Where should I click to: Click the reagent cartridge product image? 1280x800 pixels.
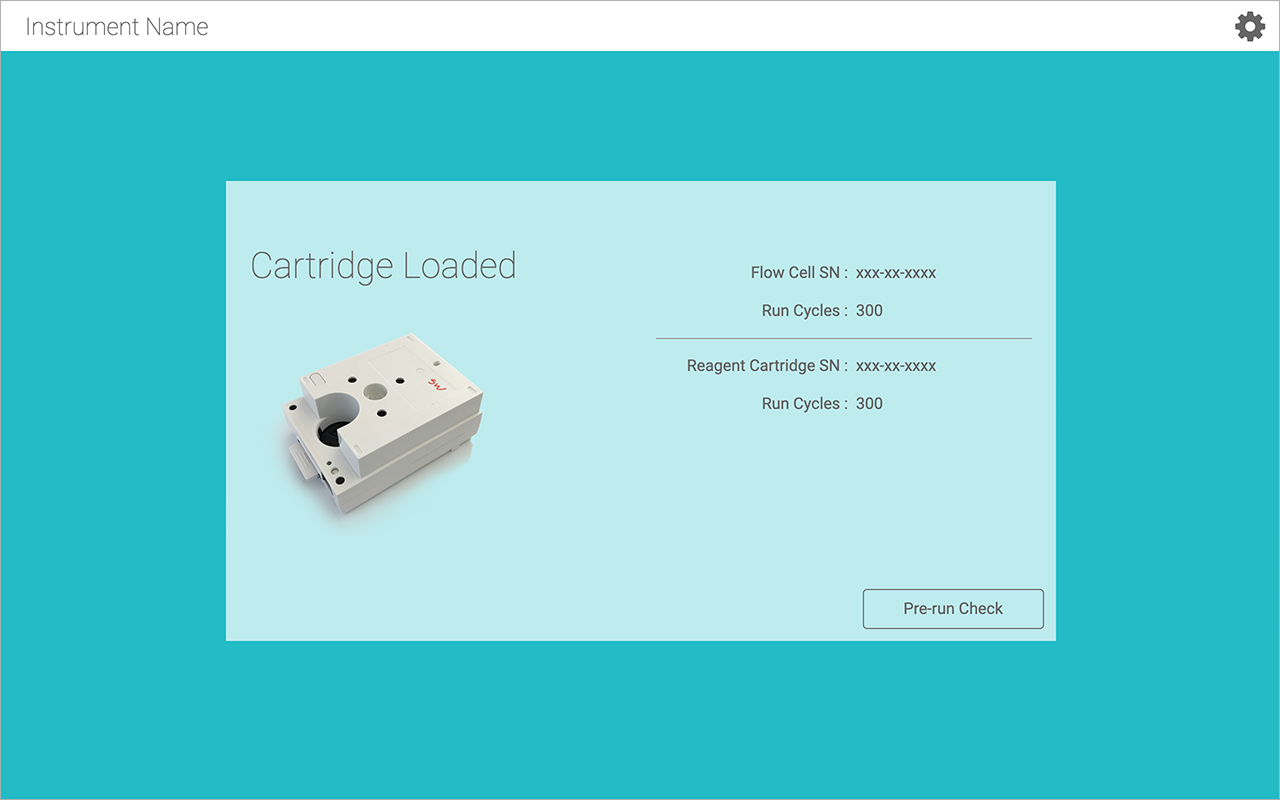[x=385, y=425]
